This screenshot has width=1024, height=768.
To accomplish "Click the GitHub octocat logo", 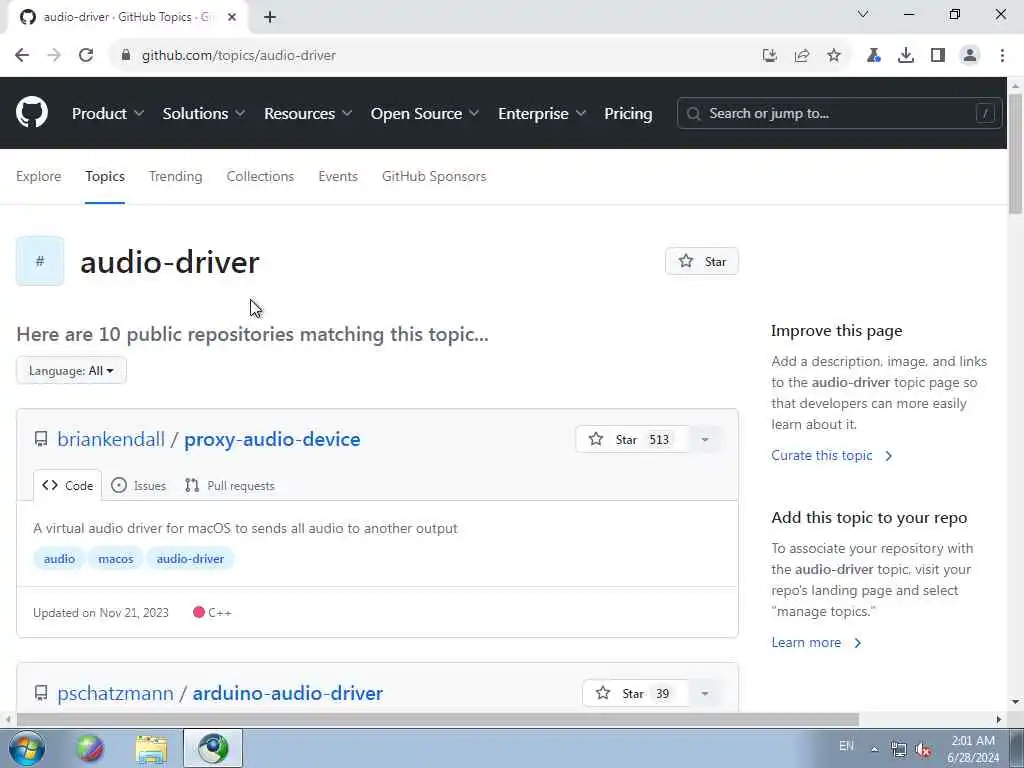I will click(x=31, y=112).
